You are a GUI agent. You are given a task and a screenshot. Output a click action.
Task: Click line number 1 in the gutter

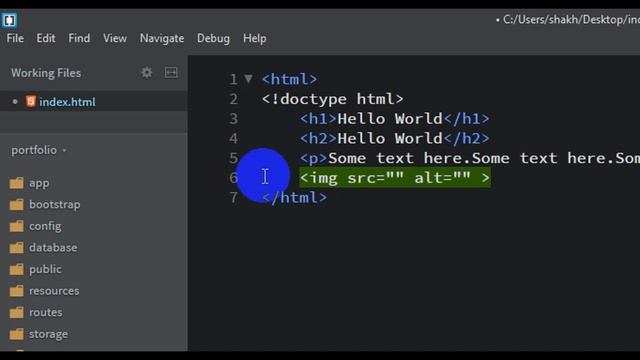pos(233,79)
